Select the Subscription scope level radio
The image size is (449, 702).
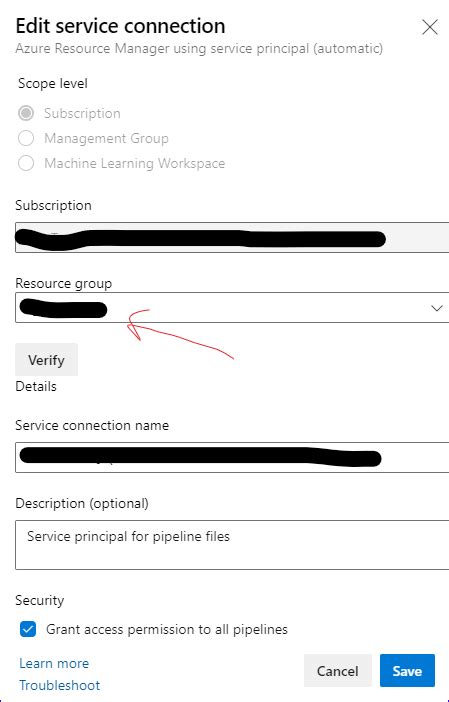click(26, 113)
